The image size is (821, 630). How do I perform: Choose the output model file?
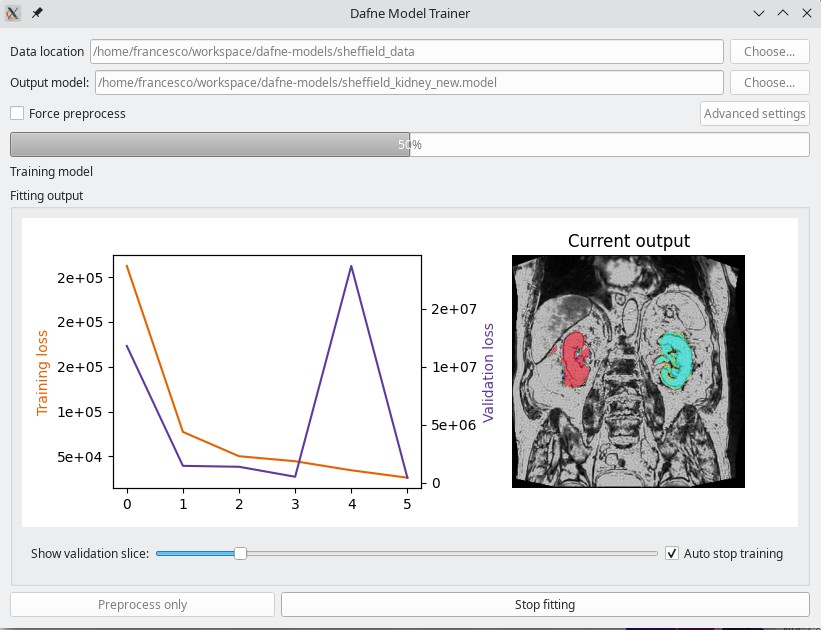coord(770,82)
